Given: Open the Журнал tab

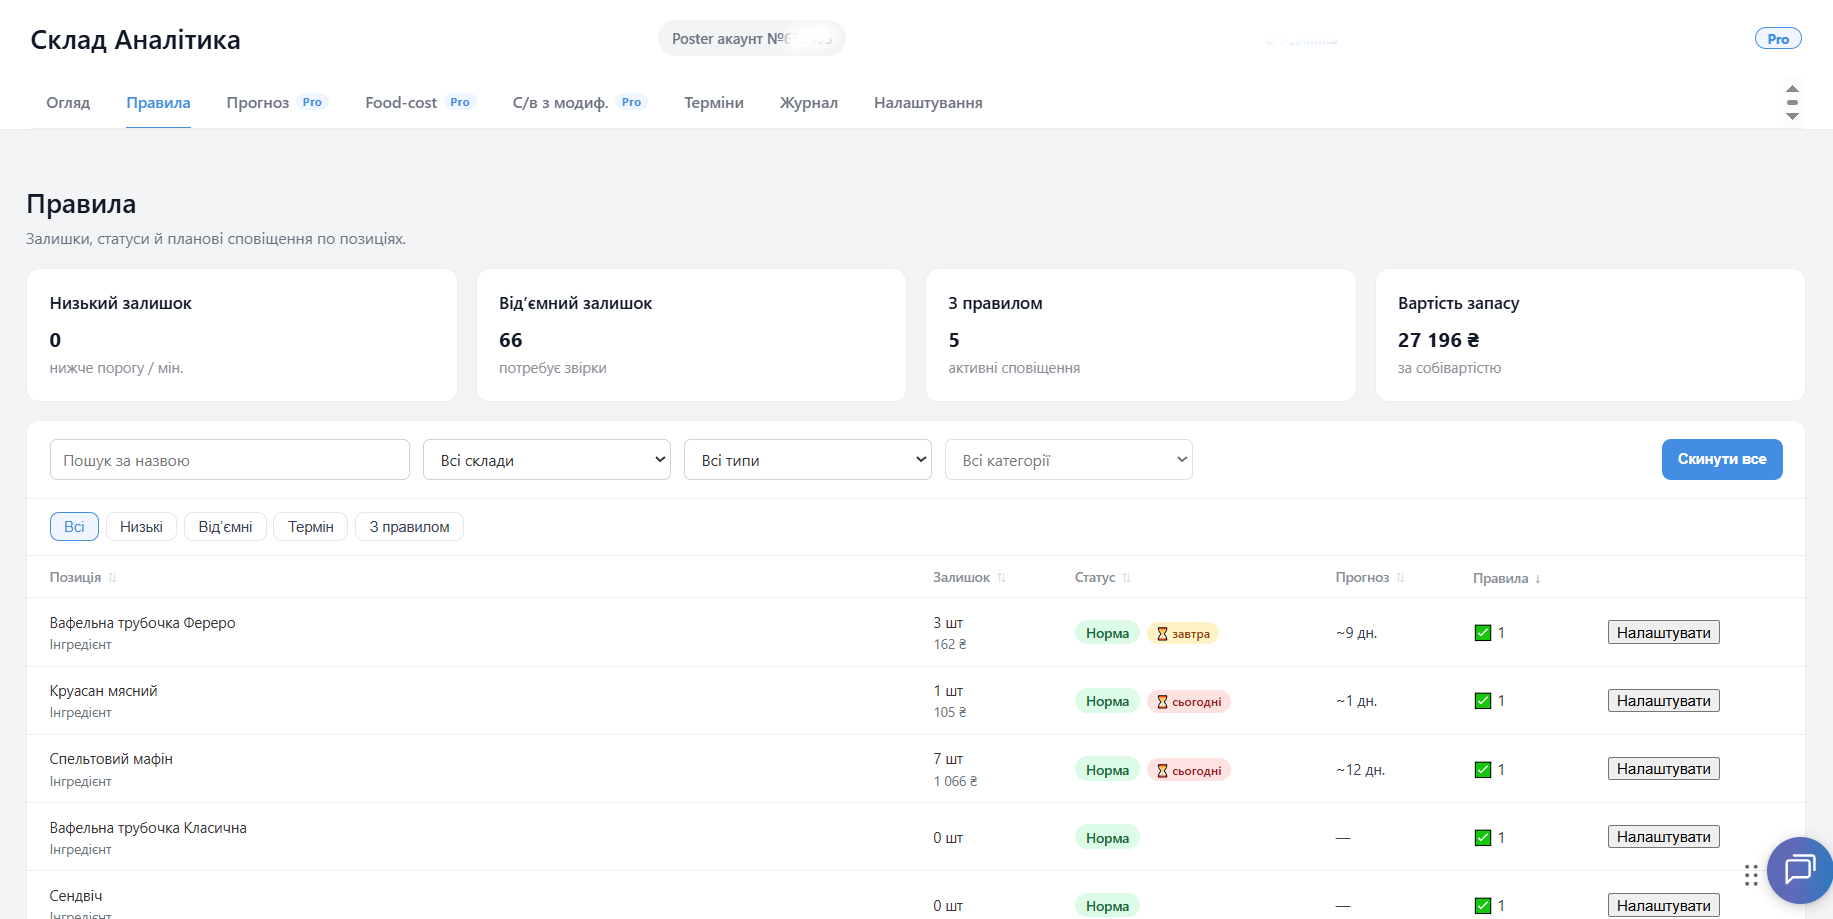Looking at the screenshot, I should click(x=809, y=103).
